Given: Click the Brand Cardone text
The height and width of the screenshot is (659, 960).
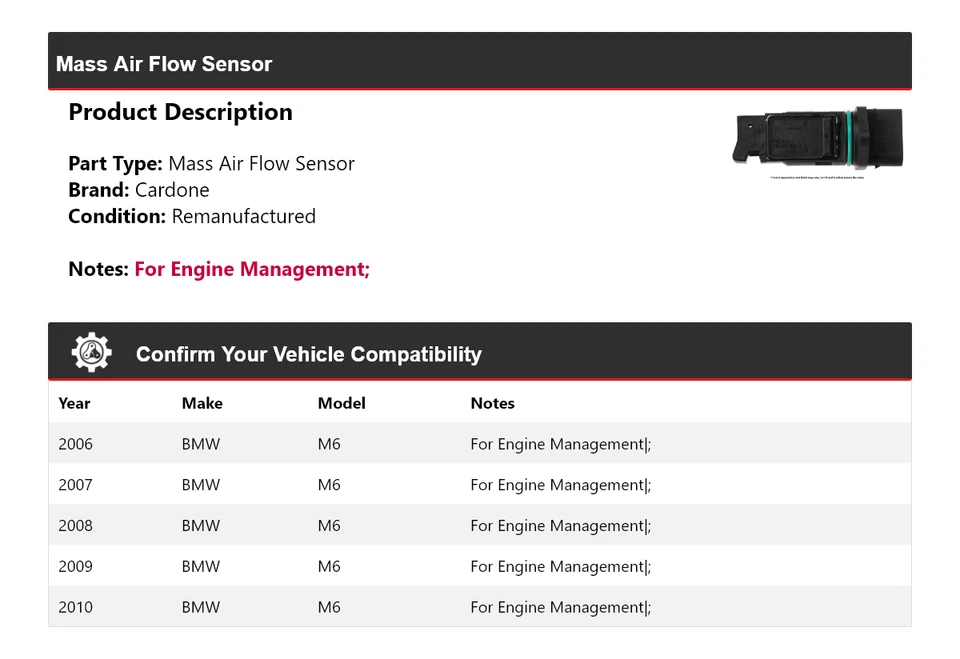Looking at the screenshot, I should click(x=139, y=190).
